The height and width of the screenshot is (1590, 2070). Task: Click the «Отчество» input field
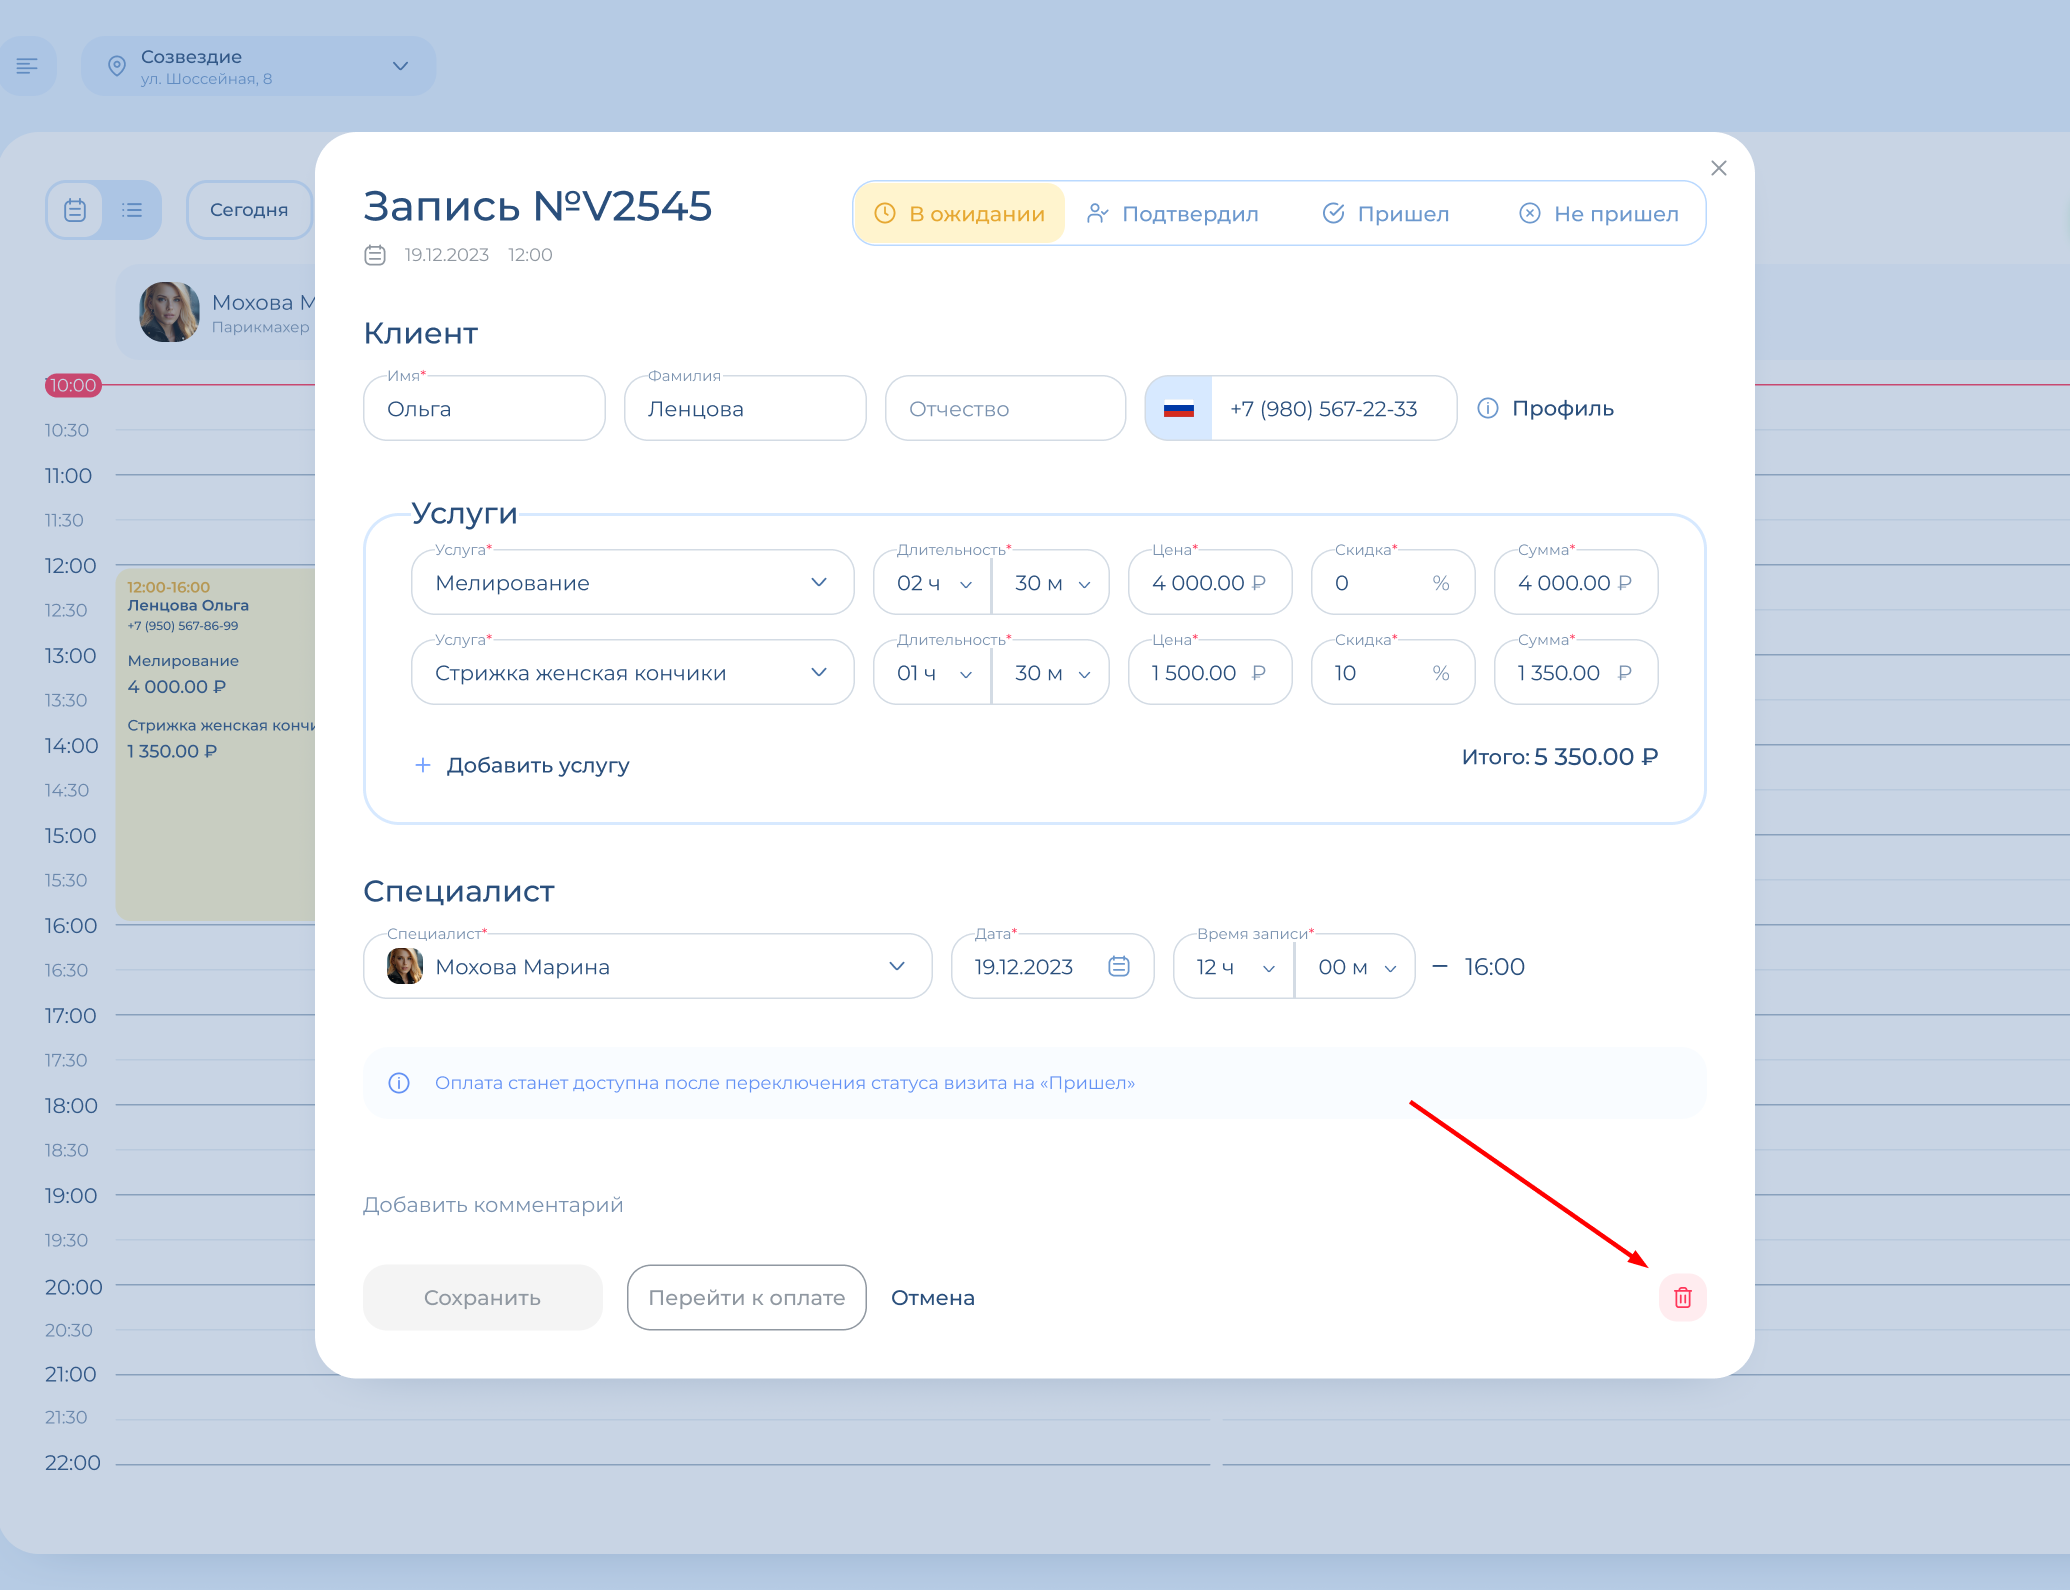click(1006, 408)
